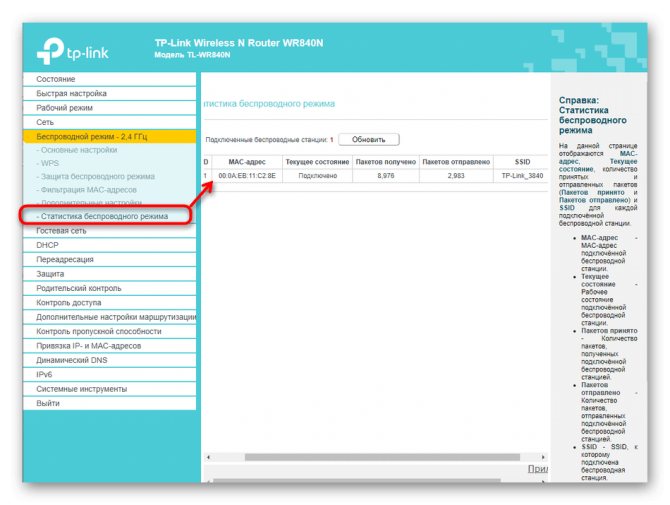670x505 pixels.
Task: Click Выйти to log out
Action: click(x=110, y=403)
